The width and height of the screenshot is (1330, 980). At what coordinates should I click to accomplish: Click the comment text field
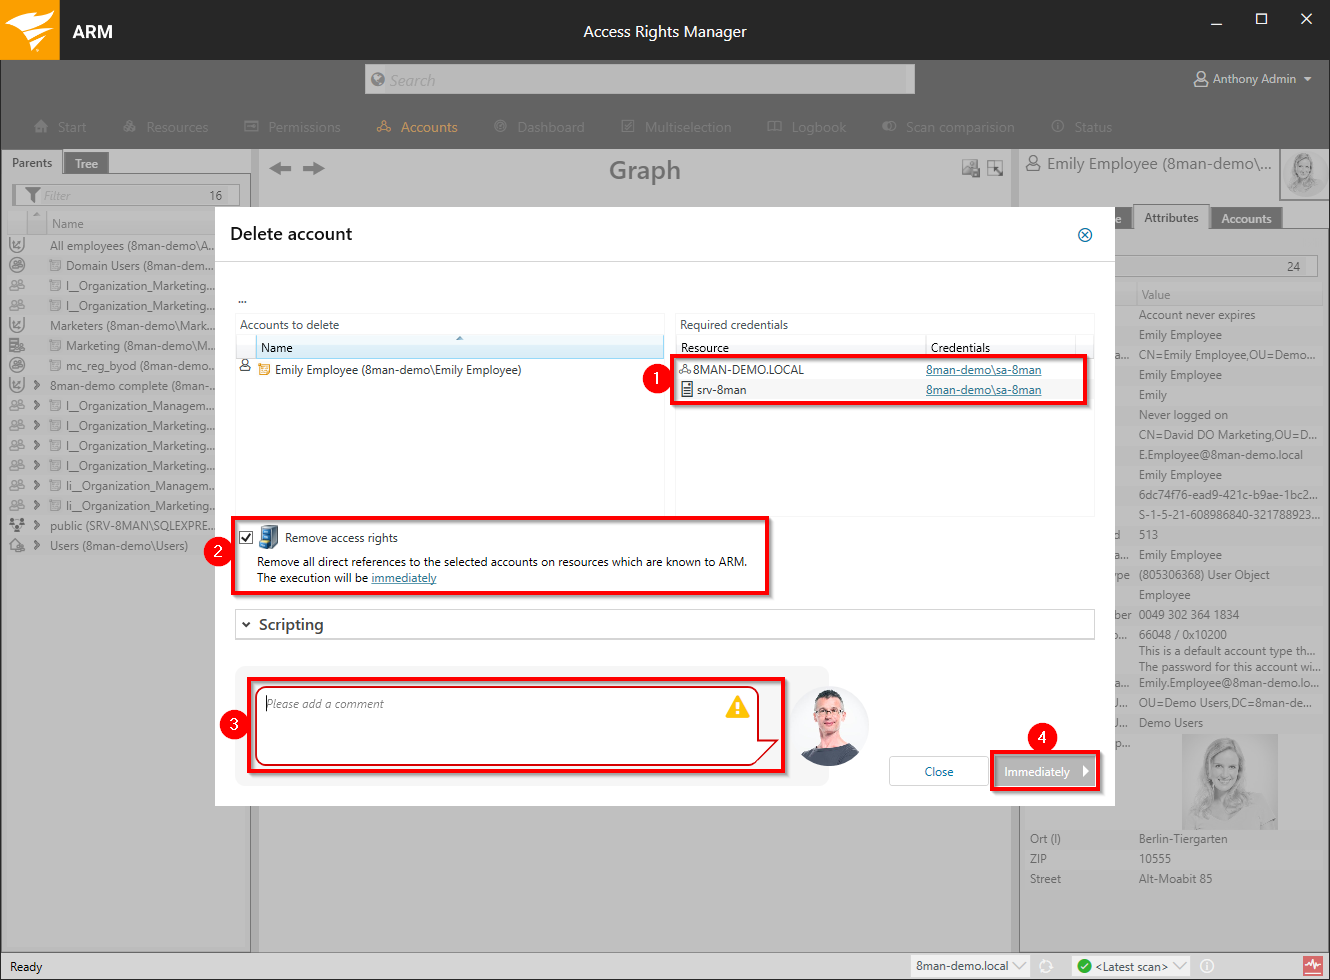(490, 725)
